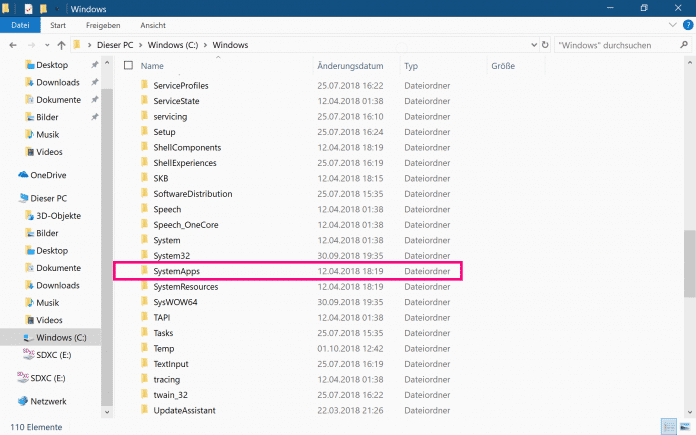Select the 3D-Objekte folder icon
The width and height of the screenshot is (696, 435).
point(27,215)
